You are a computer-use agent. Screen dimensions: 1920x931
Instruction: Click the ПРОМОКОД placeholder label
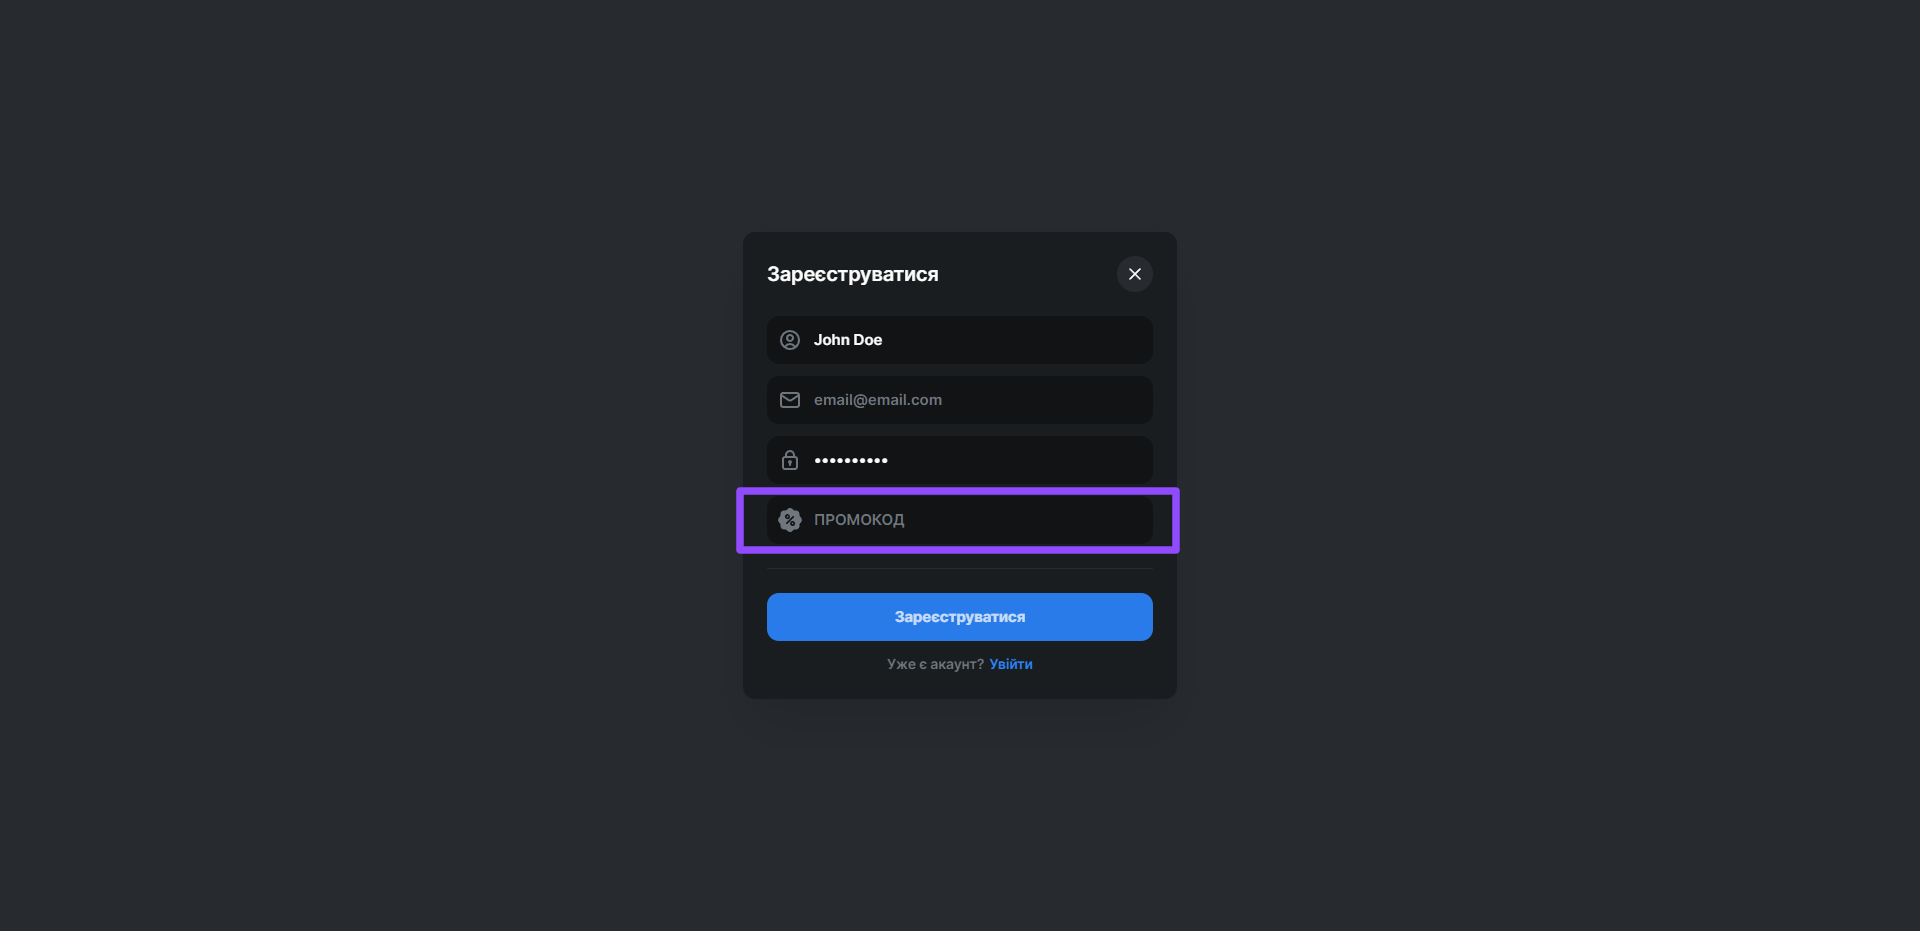click(x=858, y=520)
